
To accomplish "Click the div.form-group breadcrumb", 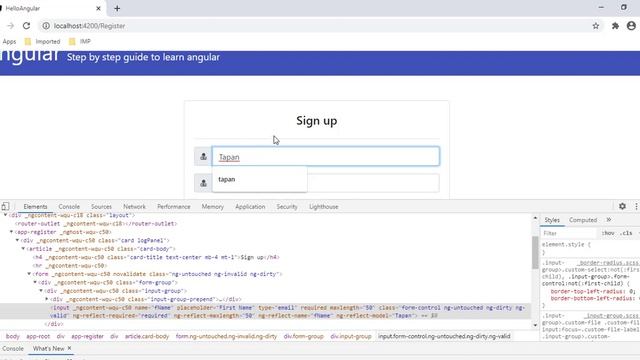I will 303,336.
